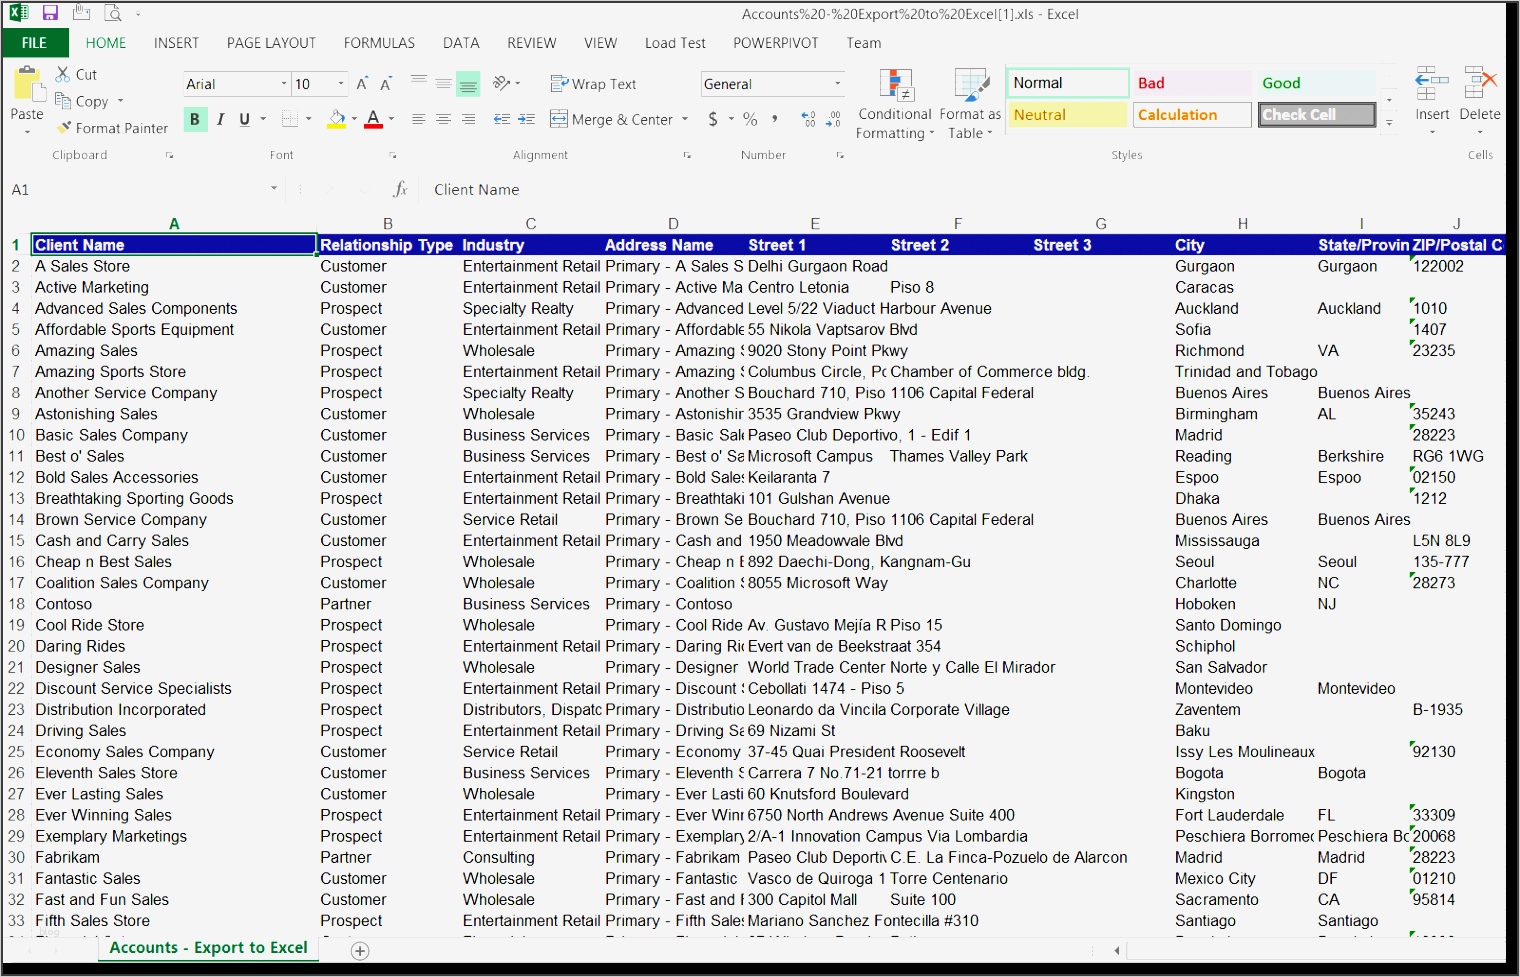Click the Insert Function fx button

click(400, 189)
